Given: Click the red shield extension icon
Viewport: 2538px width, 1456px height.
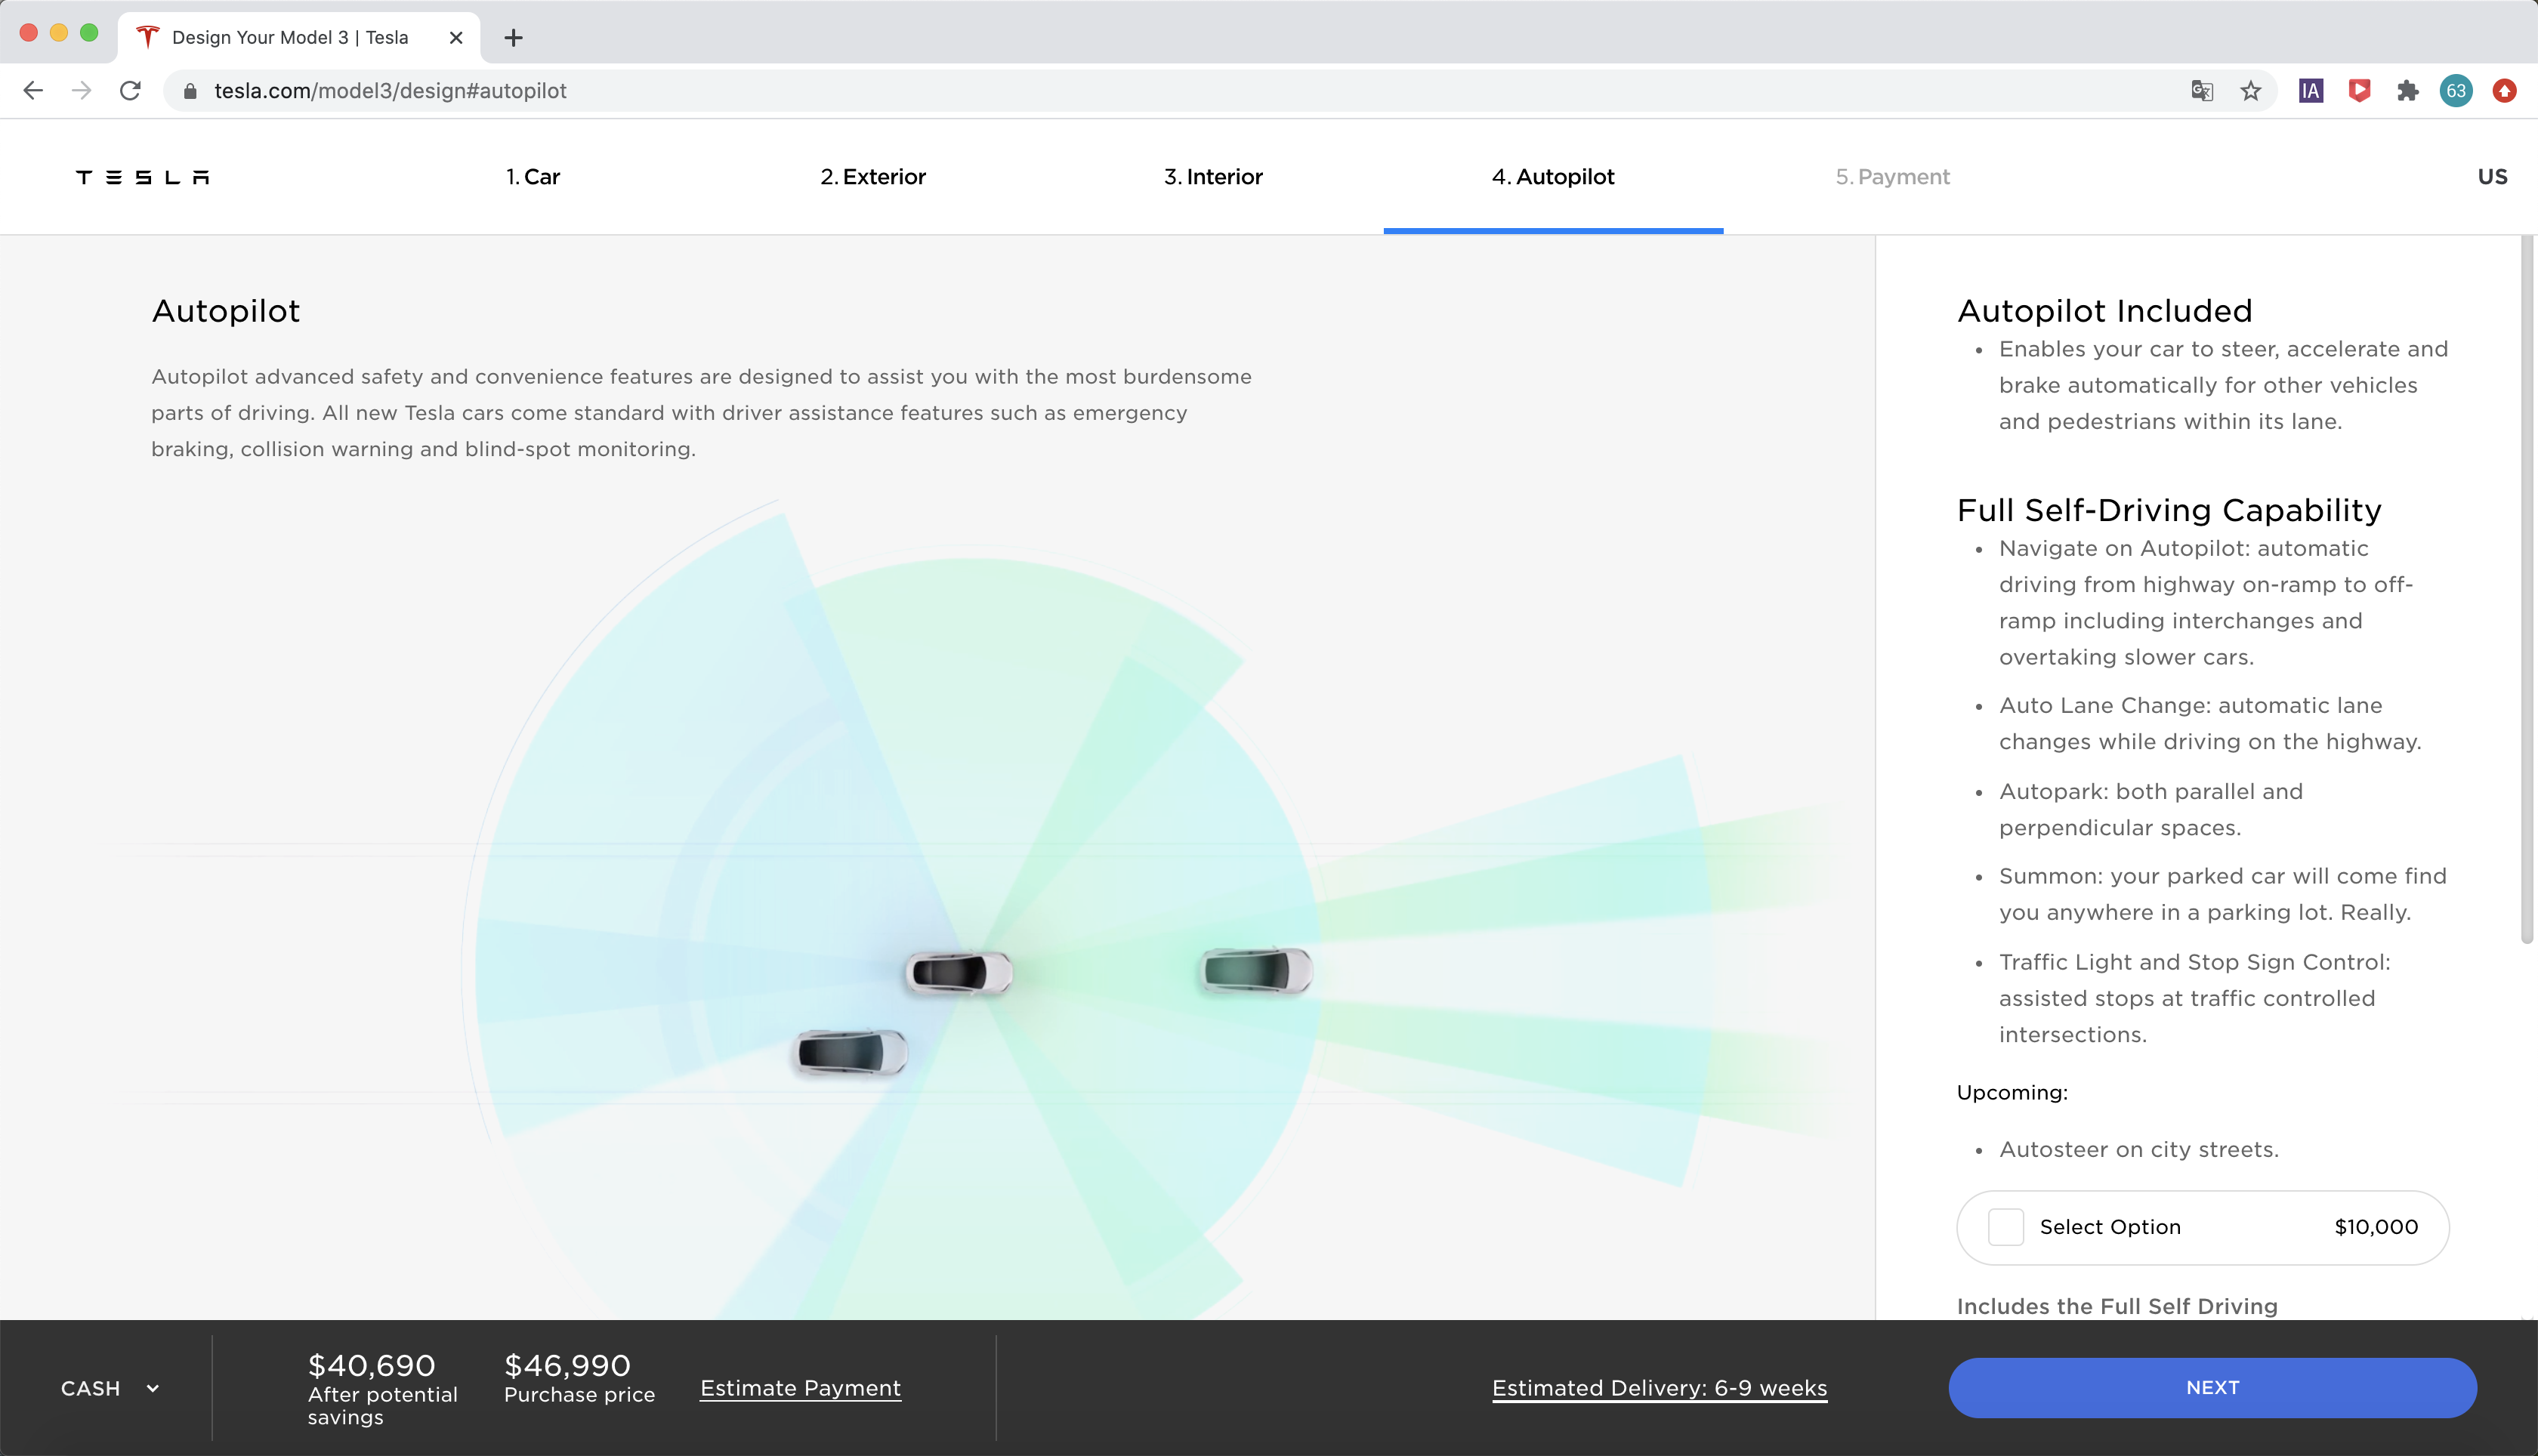Looking at the screenshot, I should [x=2358, y=91].
